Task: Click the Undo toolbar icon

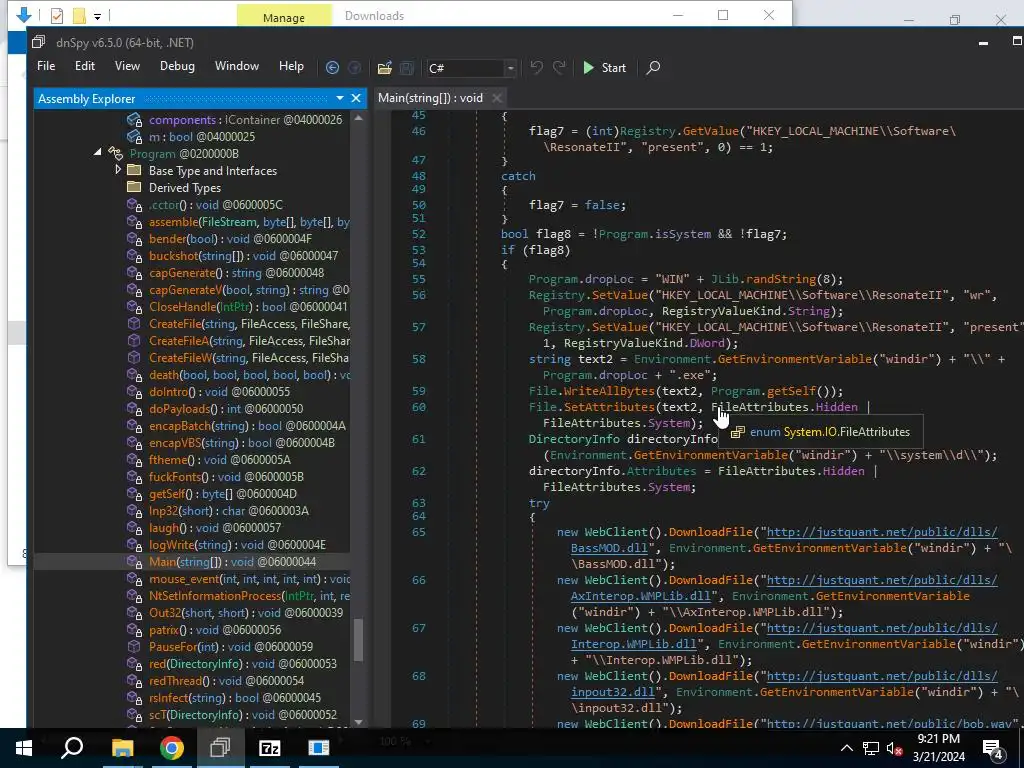Action: [536, 67]
